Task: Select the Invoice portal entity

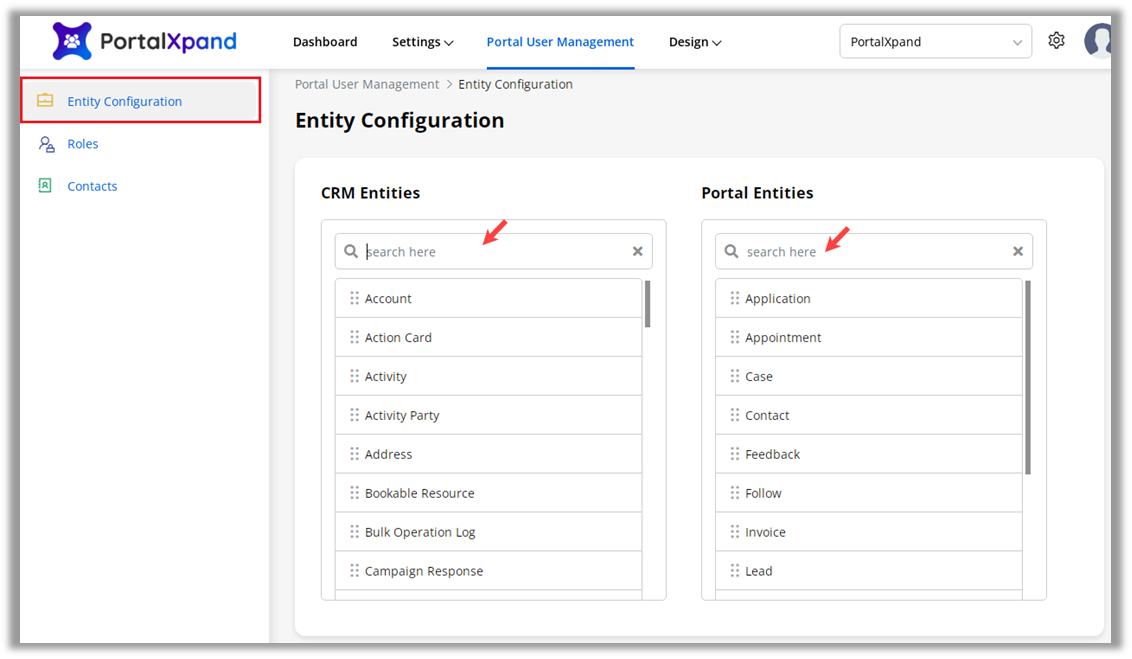Action: 765,532
